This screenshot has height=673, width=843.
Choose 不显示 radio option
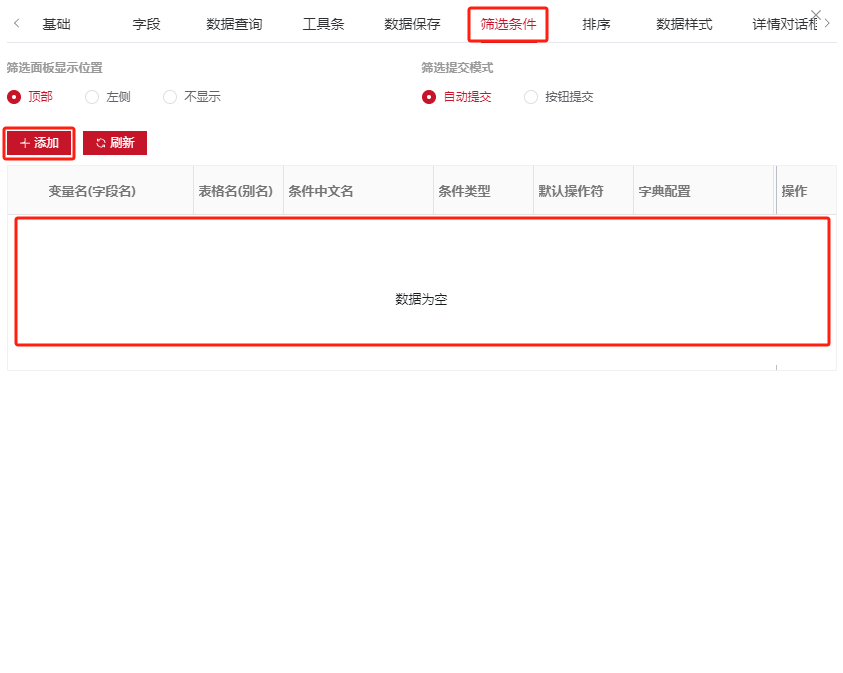coord(170,97)
